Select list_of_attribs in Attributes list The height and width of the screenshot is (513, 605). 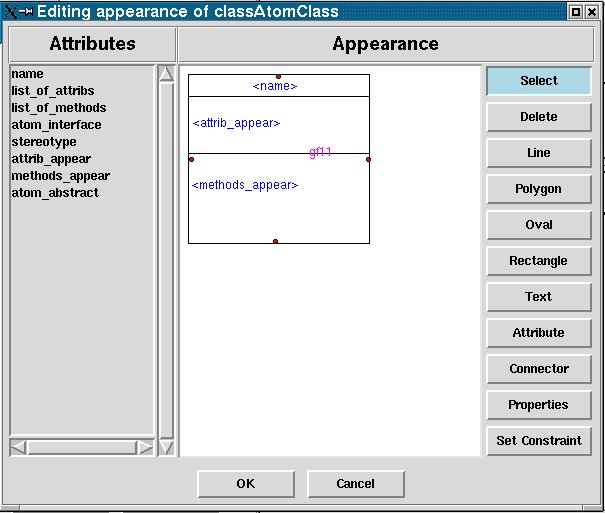click(x=52, y=91)
